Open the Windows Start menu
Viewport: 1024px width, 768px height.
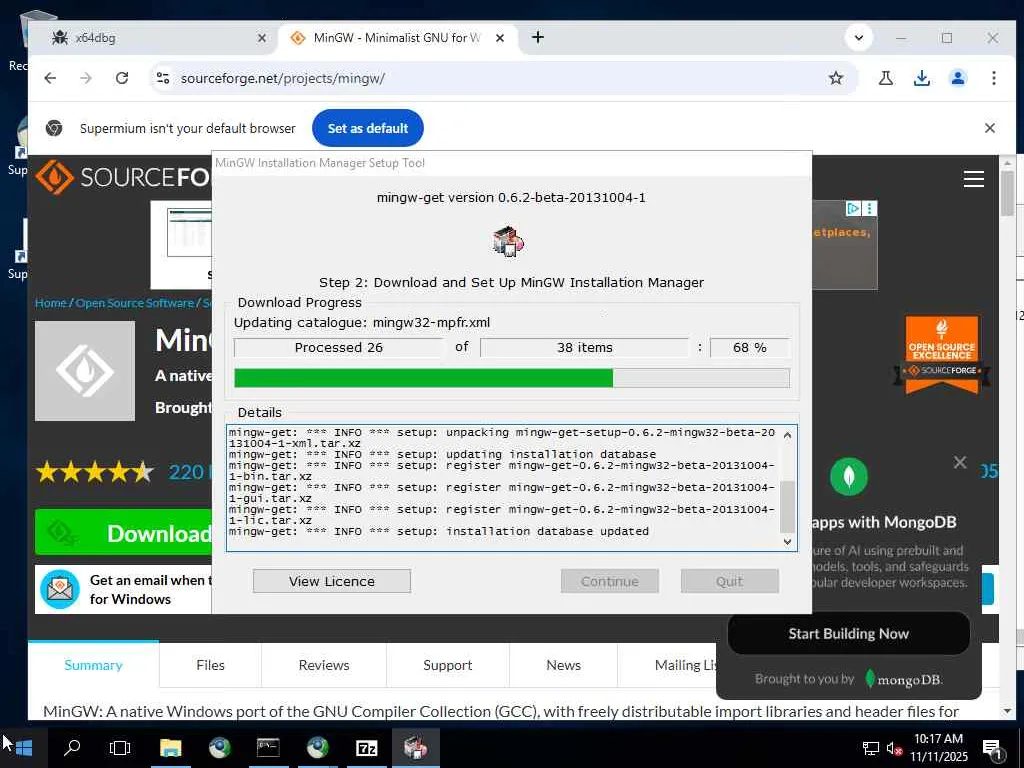24,748
